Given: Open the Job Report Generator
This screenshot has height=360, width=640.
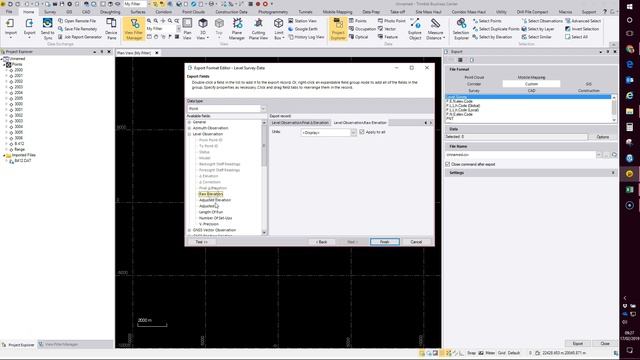Looking at the screenshot, I should pos(80,37).
